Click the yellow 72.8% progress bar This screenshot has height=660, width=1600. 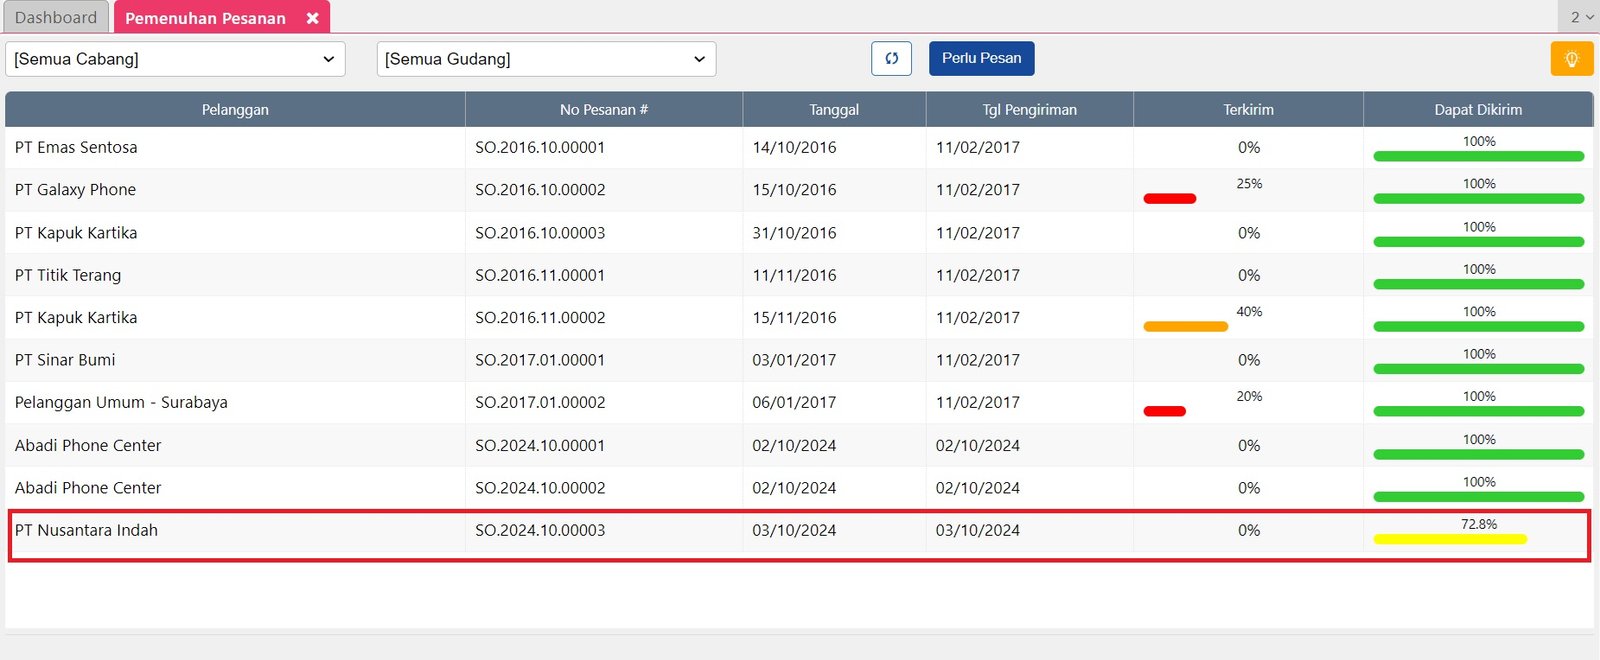[x=1449, y=539]
